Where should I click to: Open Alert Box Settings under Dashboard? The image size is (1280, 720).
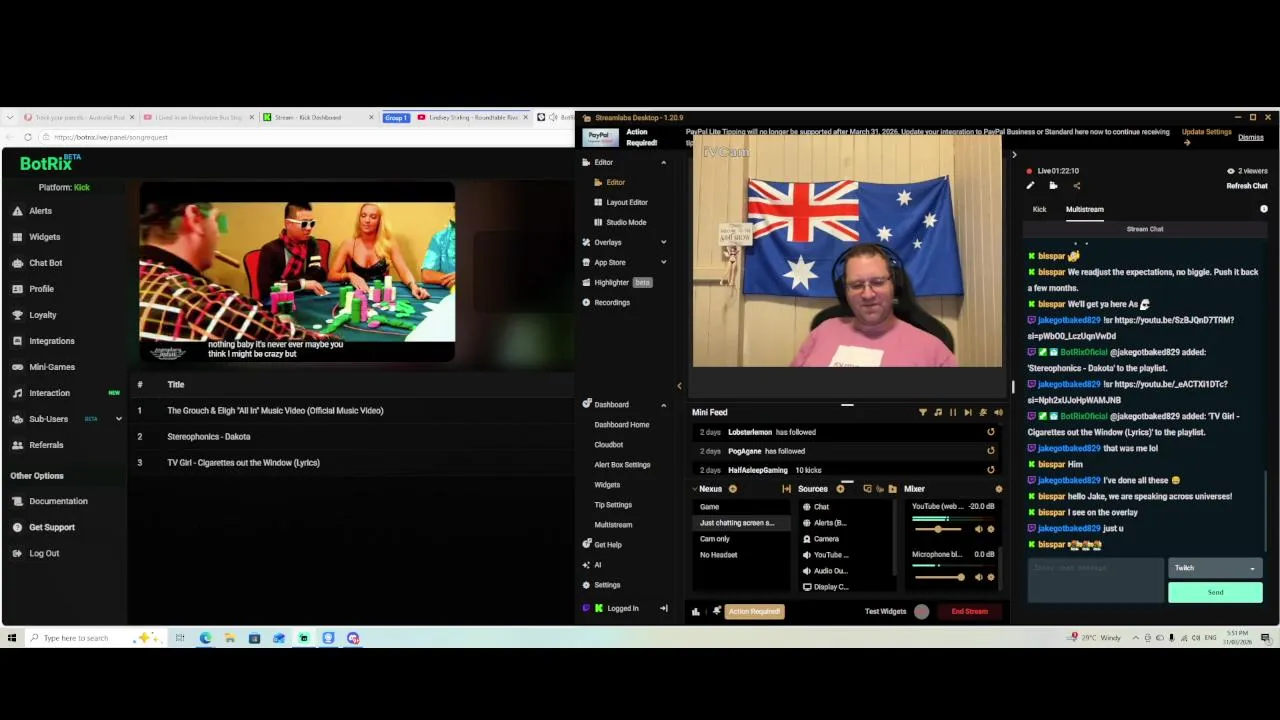pyautogui.click(x=622, y=465)
